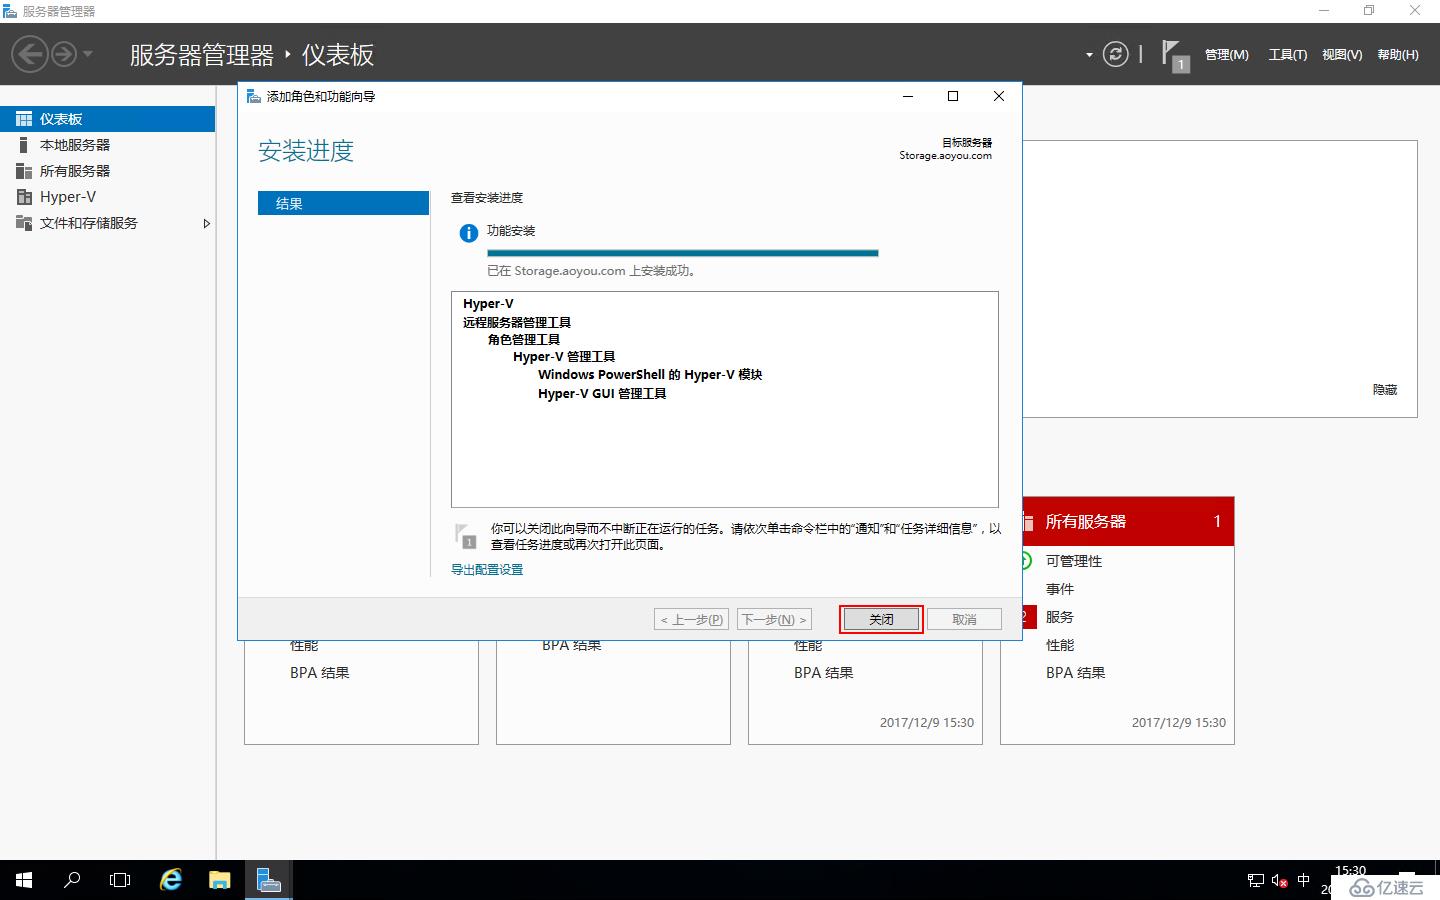1440x900 pixels.
Task: Click the back navigation arrow in Server Manager
Action: 30,54
